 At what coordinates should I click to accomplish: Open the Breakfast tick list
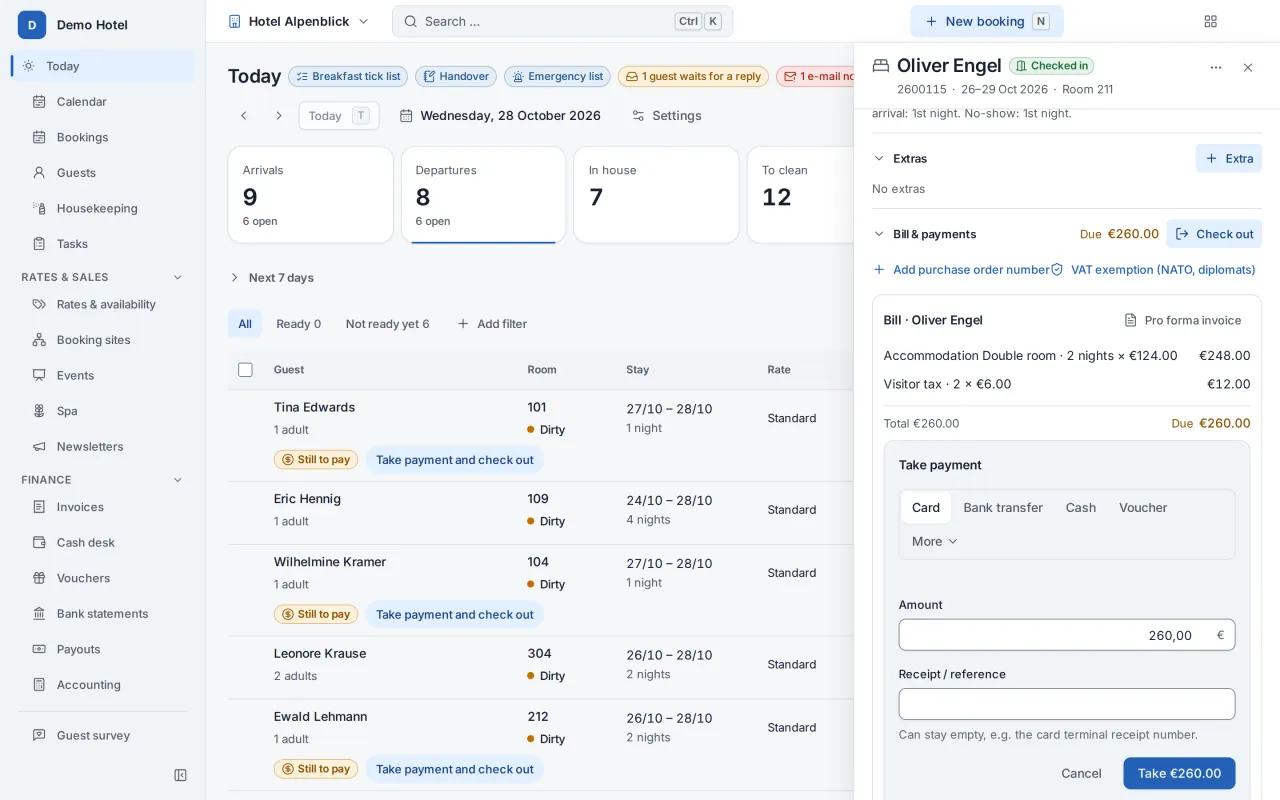(347, 76)
